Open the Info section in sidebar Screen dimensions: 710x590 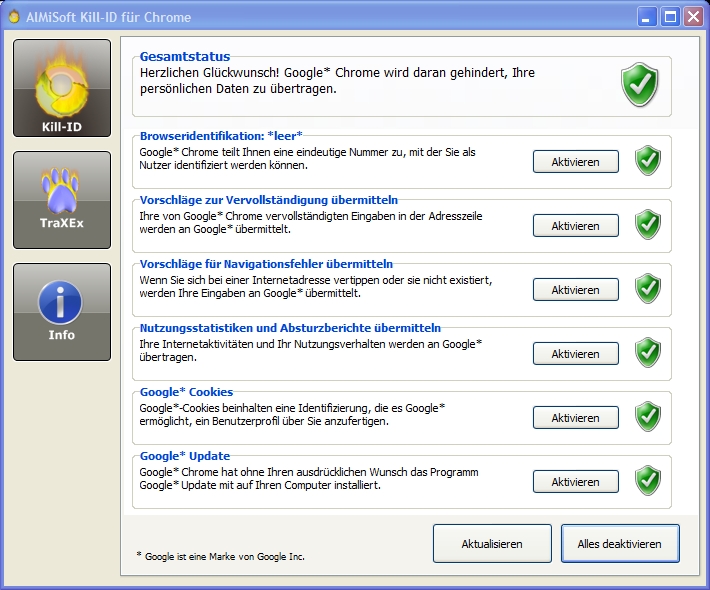point(62,312)
